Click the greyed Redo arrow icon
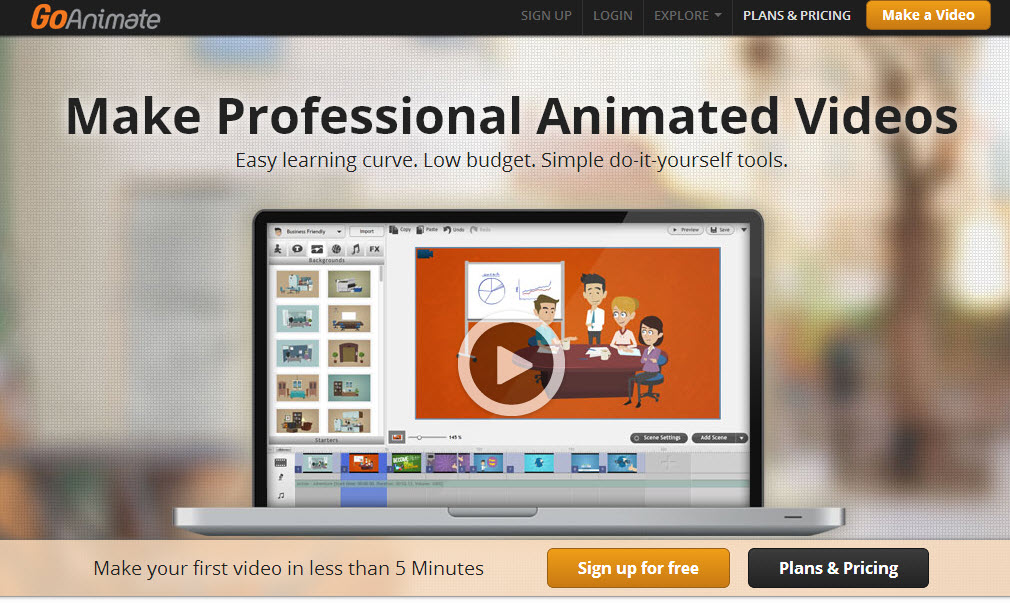1010x603 pixels. [473, 230]
